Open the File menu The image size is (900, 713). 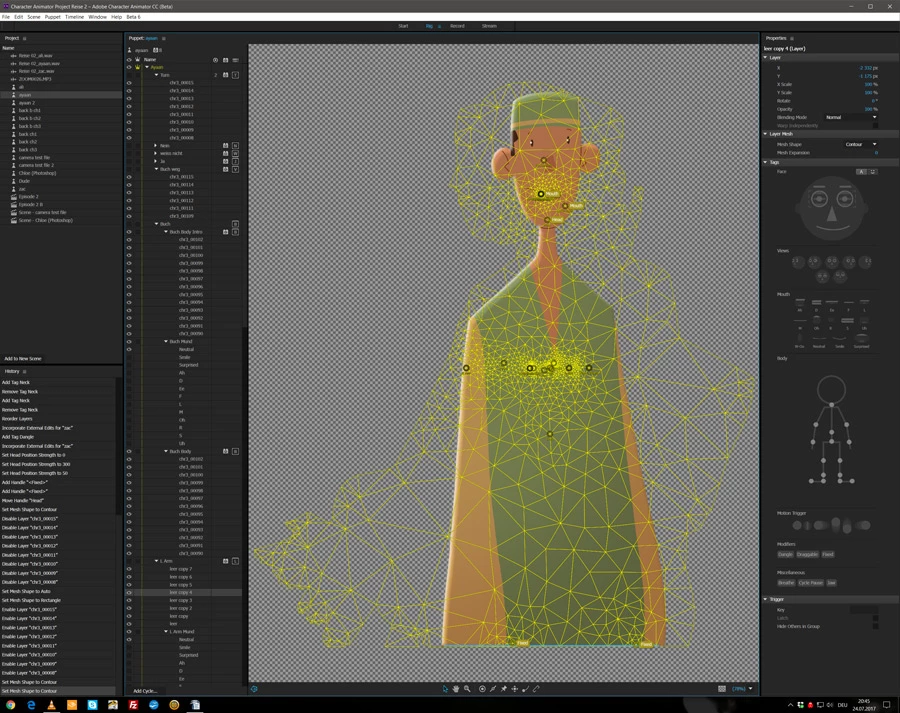point(6,17)
